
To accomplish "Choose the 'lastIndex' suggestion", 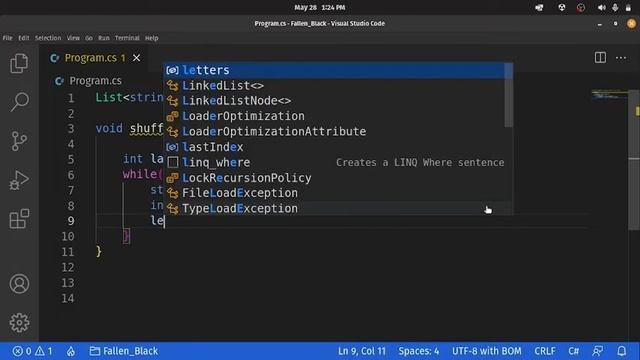I will click(334, 147).
